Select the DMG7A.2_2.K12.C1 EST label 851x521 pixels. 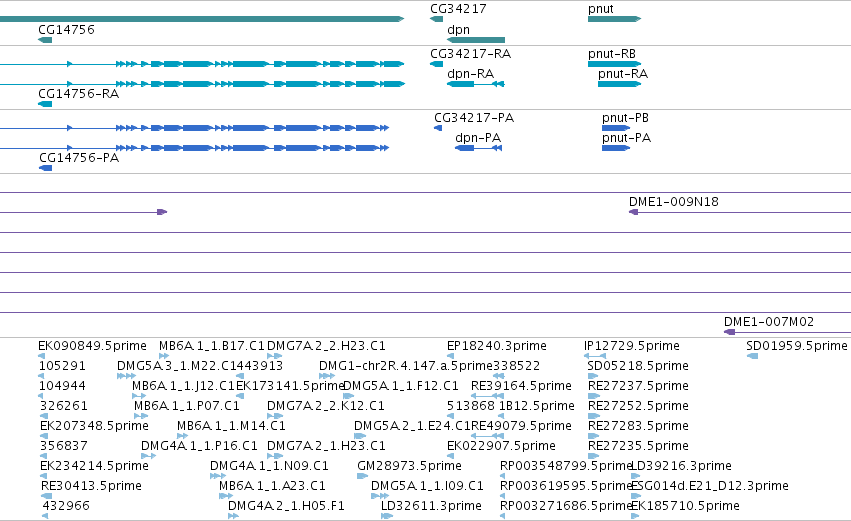click(326, 405)
